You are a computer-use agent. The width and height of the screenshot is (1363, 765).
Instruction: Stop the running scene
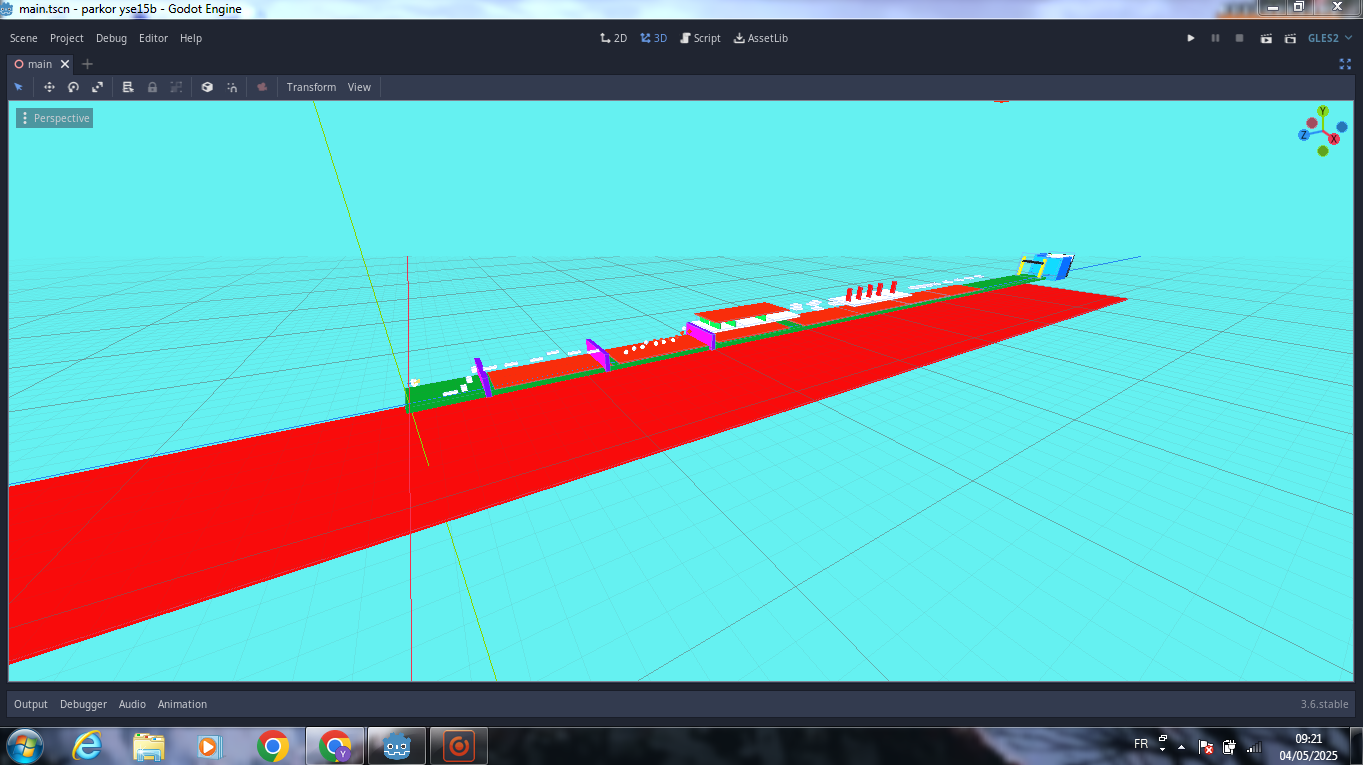pyautogui.click(x=1239, y=38)
